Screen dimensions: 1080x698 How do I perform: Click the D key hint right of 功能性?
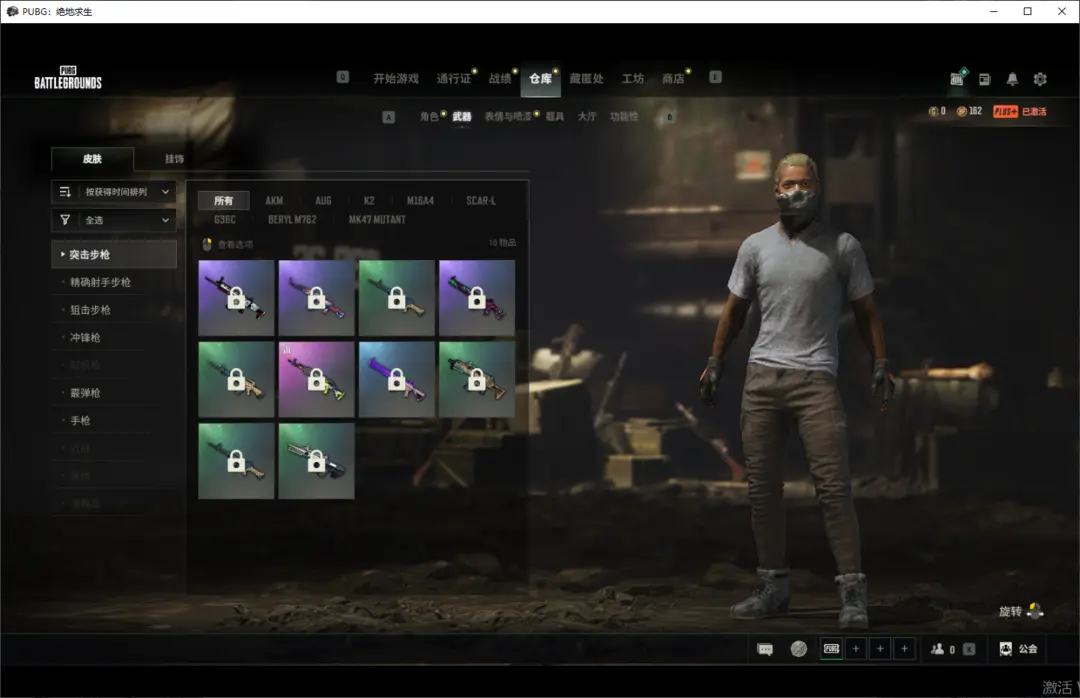(669, 117)
